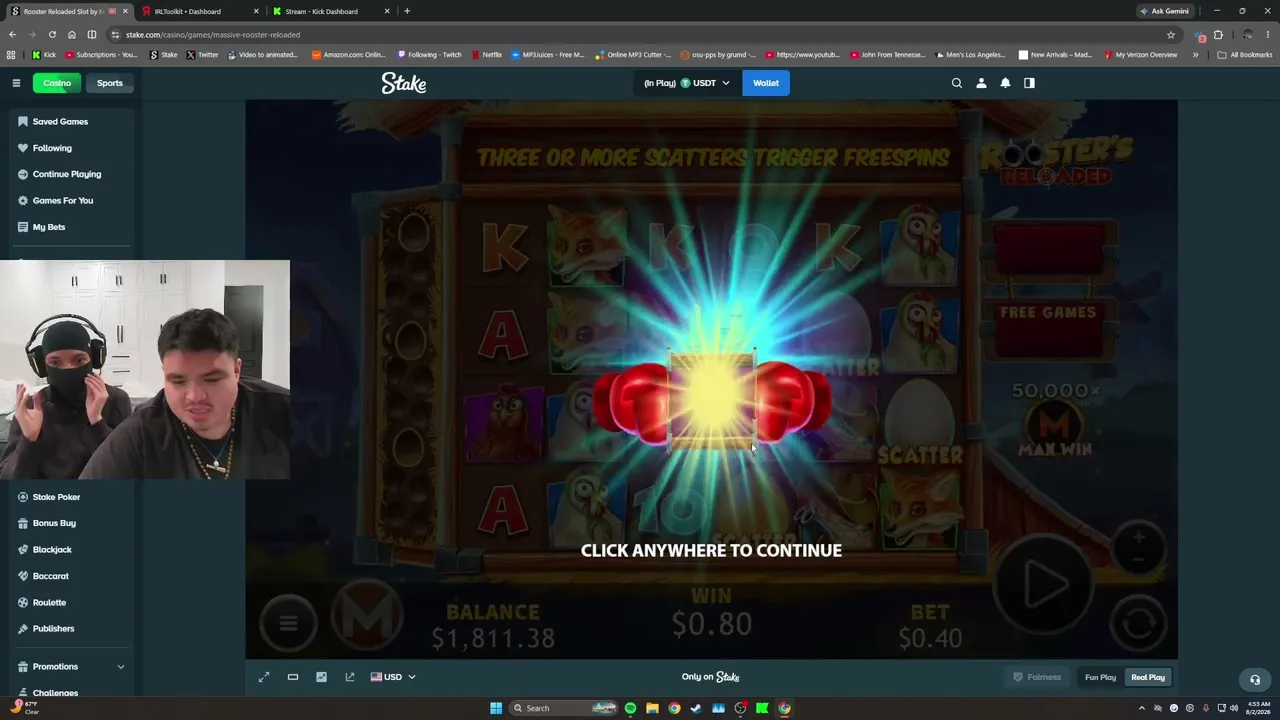The height and width of the screenshot is (720, 1280).
Task: Open the Following - Twitch bookmark
Action: (429, 55)
